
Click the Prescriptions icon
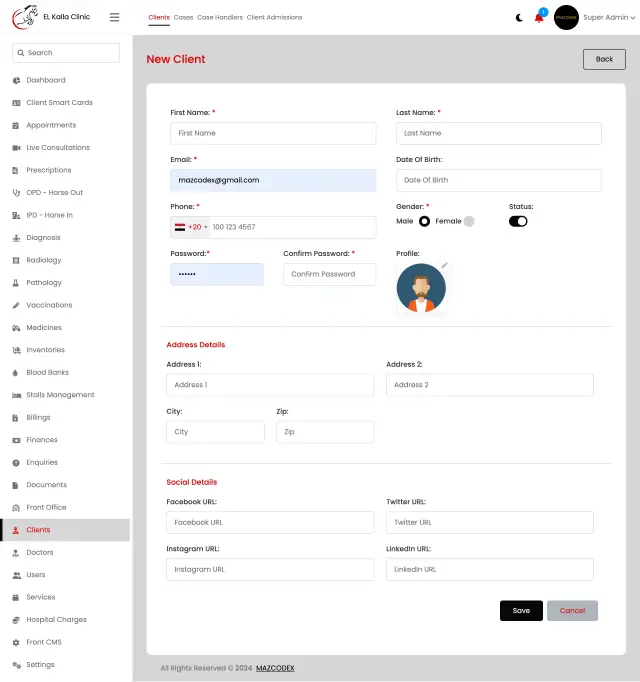tap(16, 170)
